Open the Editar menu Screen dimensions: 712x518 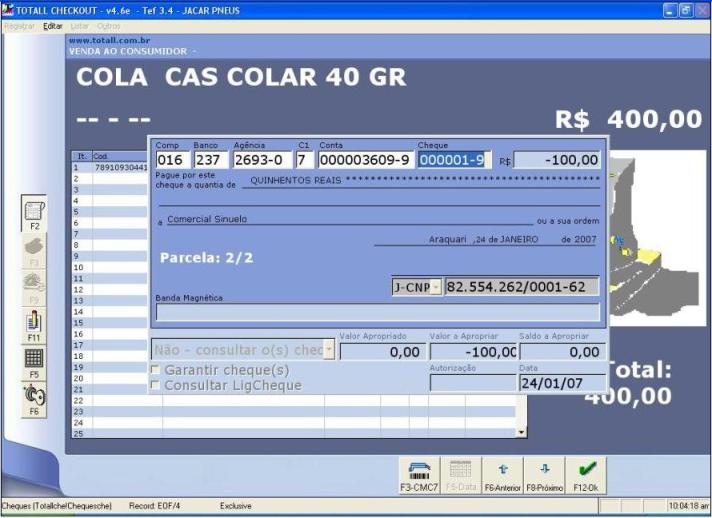pyautogui.click(x=53, y=25)
